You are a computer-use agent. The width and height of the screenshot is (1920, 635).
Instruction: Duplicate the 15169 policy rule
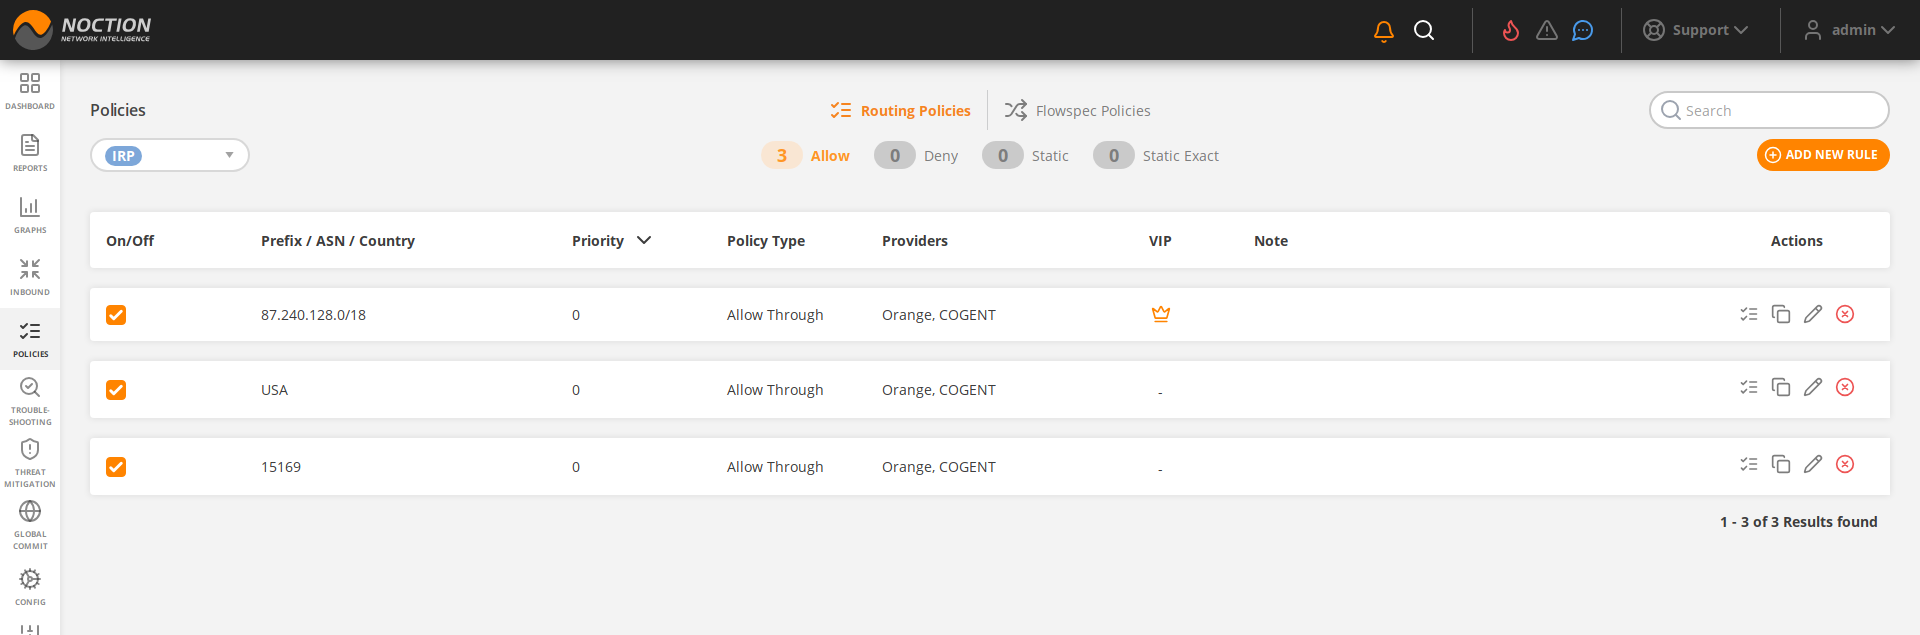pyautogui.click(x=1780, y=464)
